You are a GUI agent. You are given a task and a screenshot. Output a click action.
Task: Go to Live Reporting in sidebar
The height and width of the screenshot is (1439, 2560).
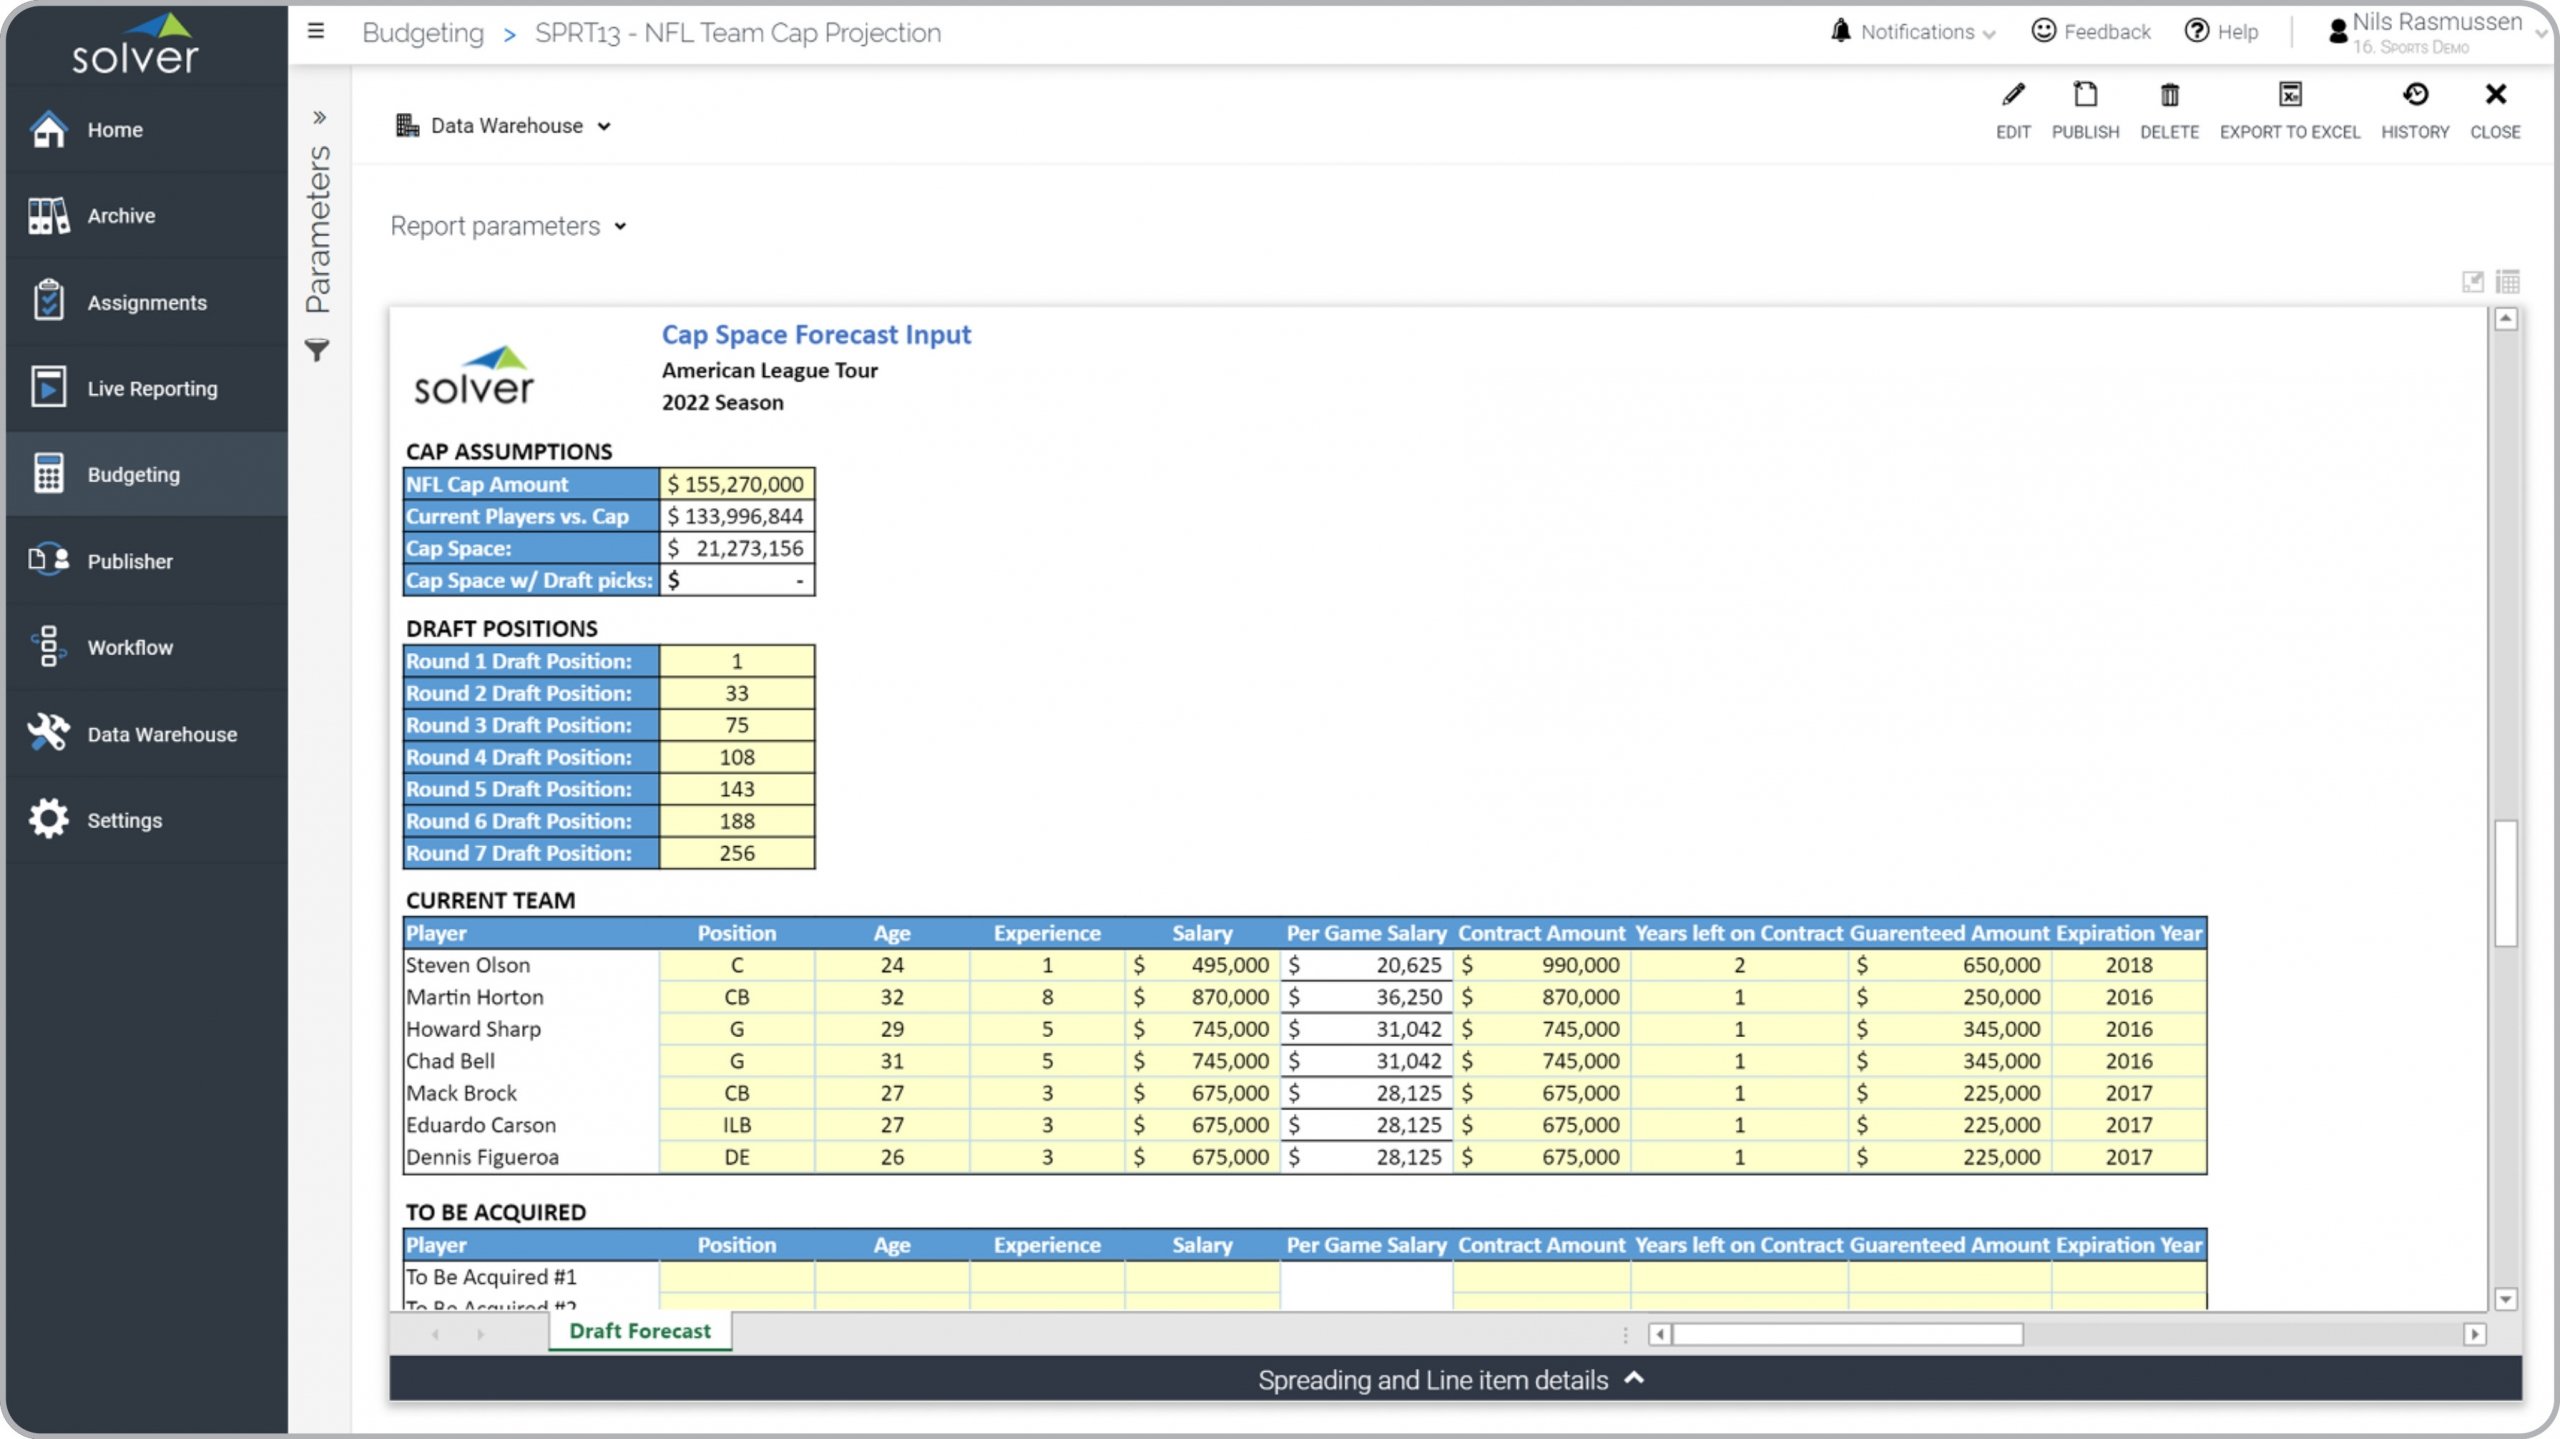point(151,389)
